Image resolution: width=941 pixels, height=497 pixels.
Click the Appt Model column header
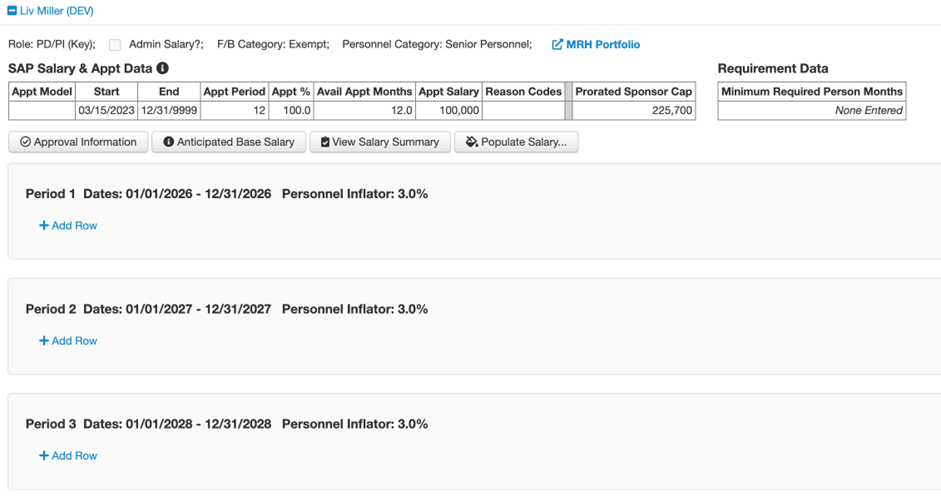click(41, 92)
